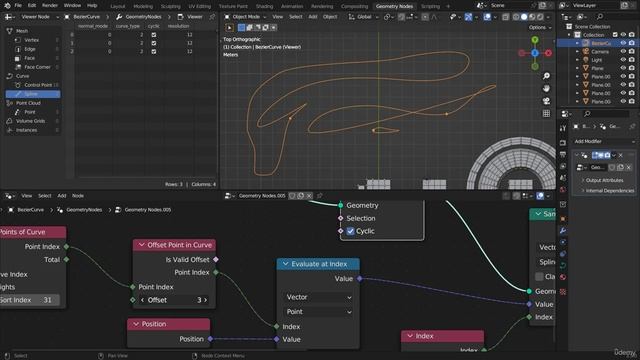
Task: Switch to solid shading mode
Action: click(524, 17)
